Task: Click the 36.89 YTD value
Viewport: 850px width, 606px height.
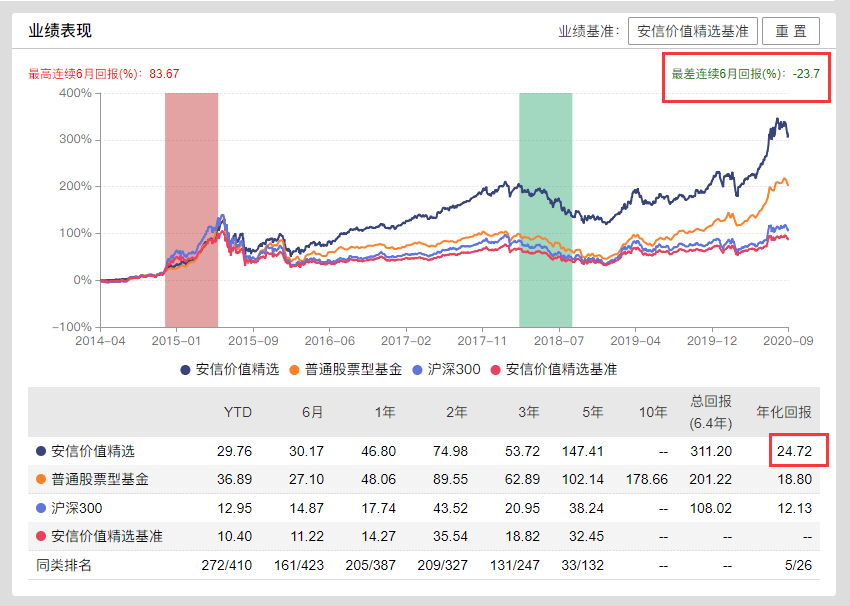Action: coord(234,479)
